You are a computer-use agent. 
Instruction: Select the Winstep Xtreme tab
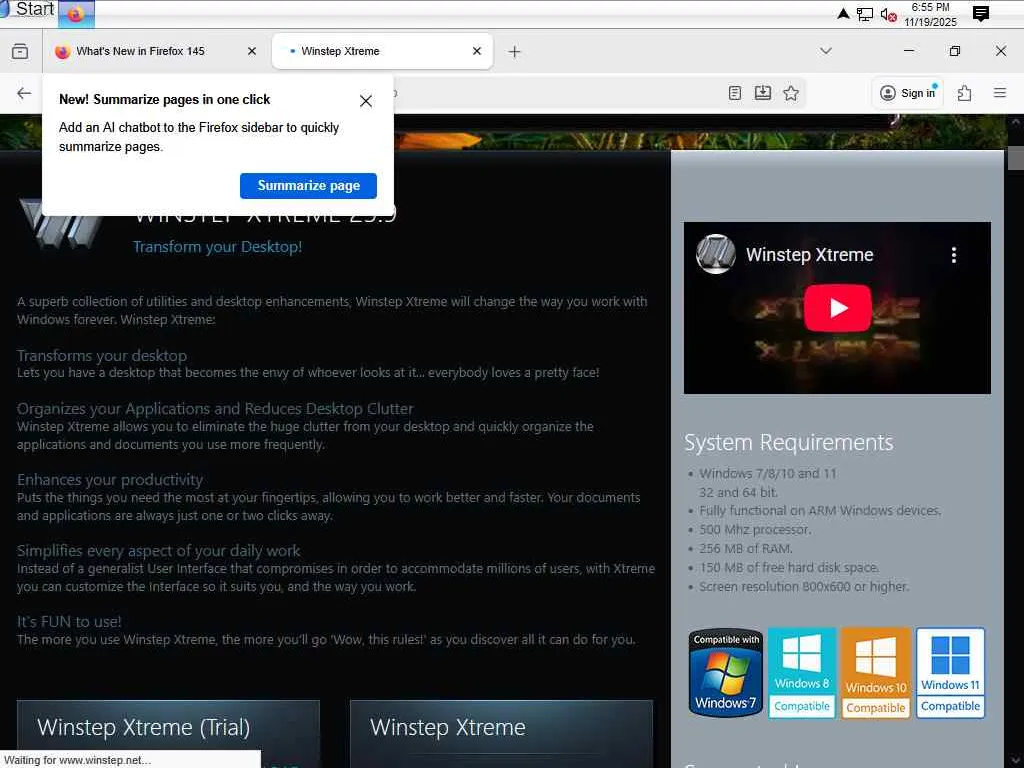(382, 51)
